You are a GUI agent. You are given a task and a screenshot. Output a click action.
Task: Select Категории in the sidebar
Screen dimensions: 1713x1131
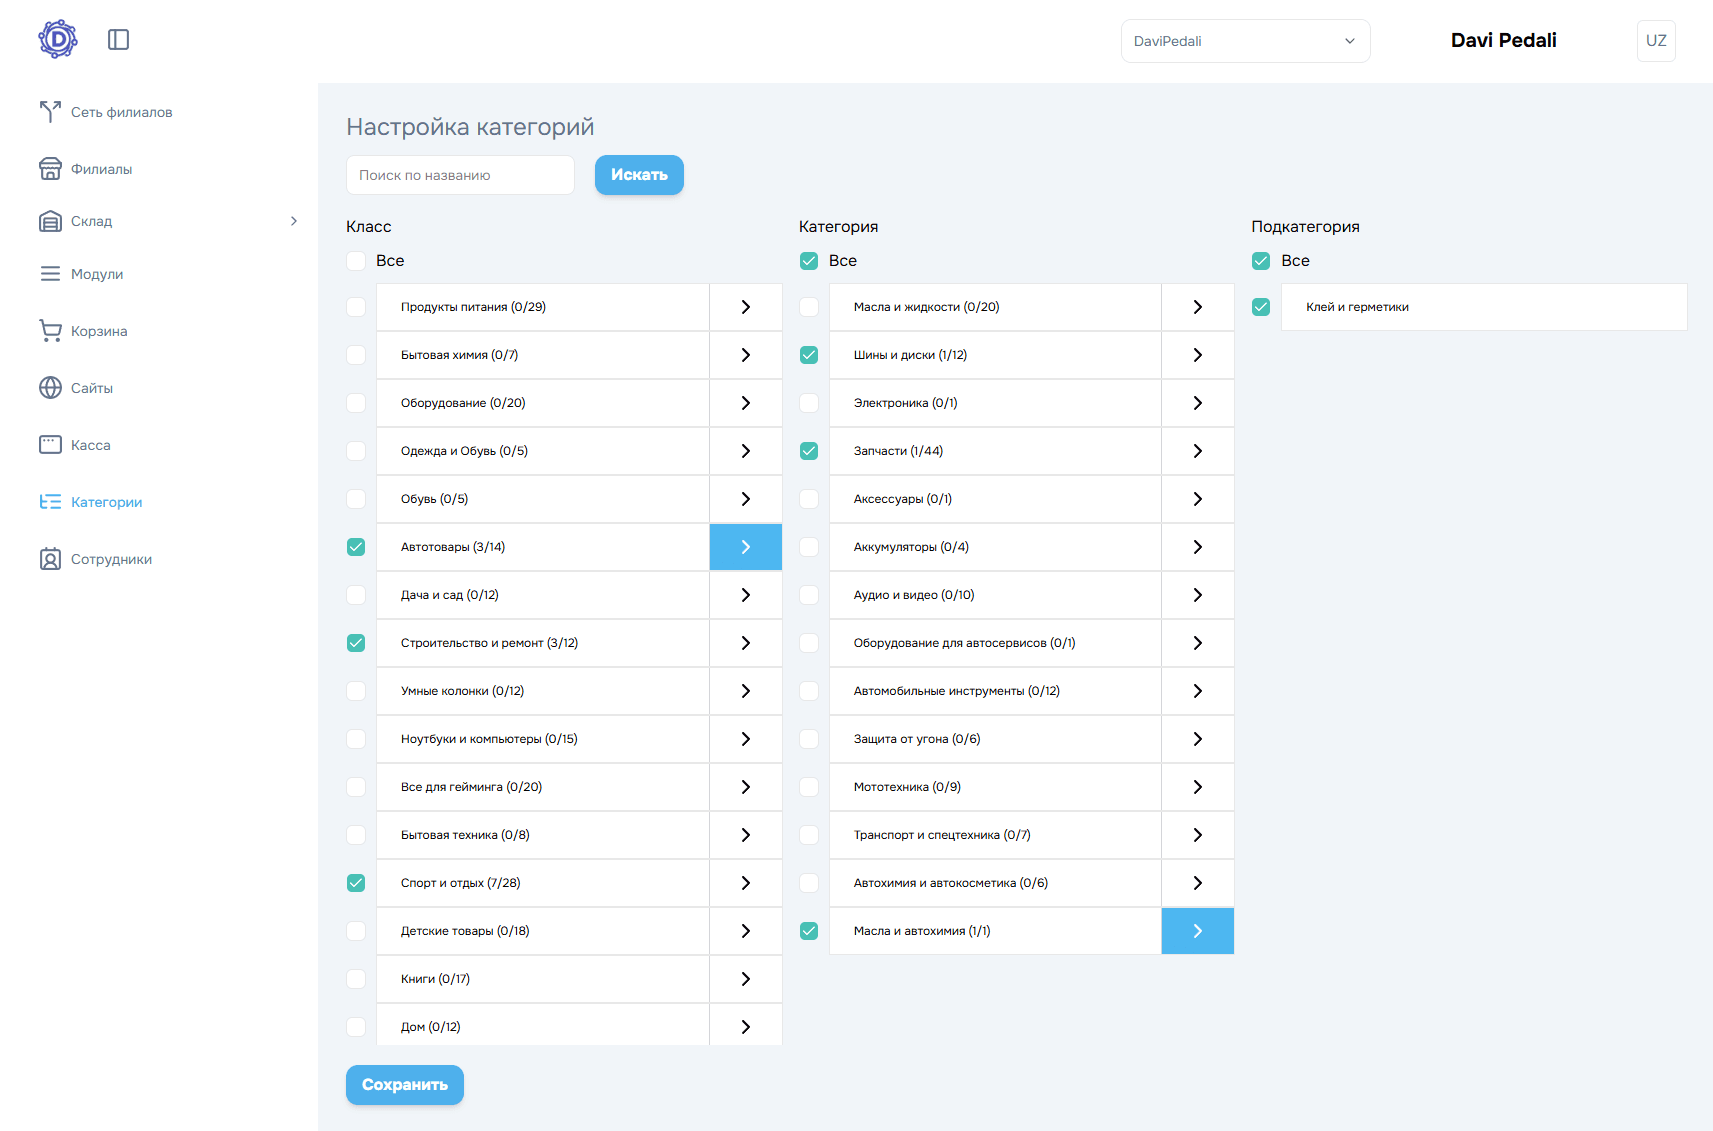106,502
